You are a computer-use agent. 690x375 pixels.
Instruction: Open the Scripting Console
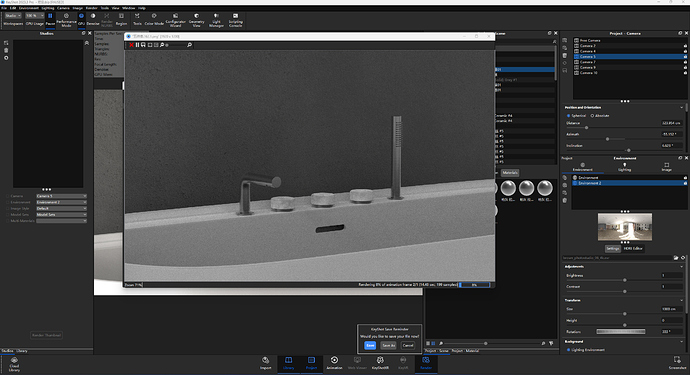pos(235,20)
